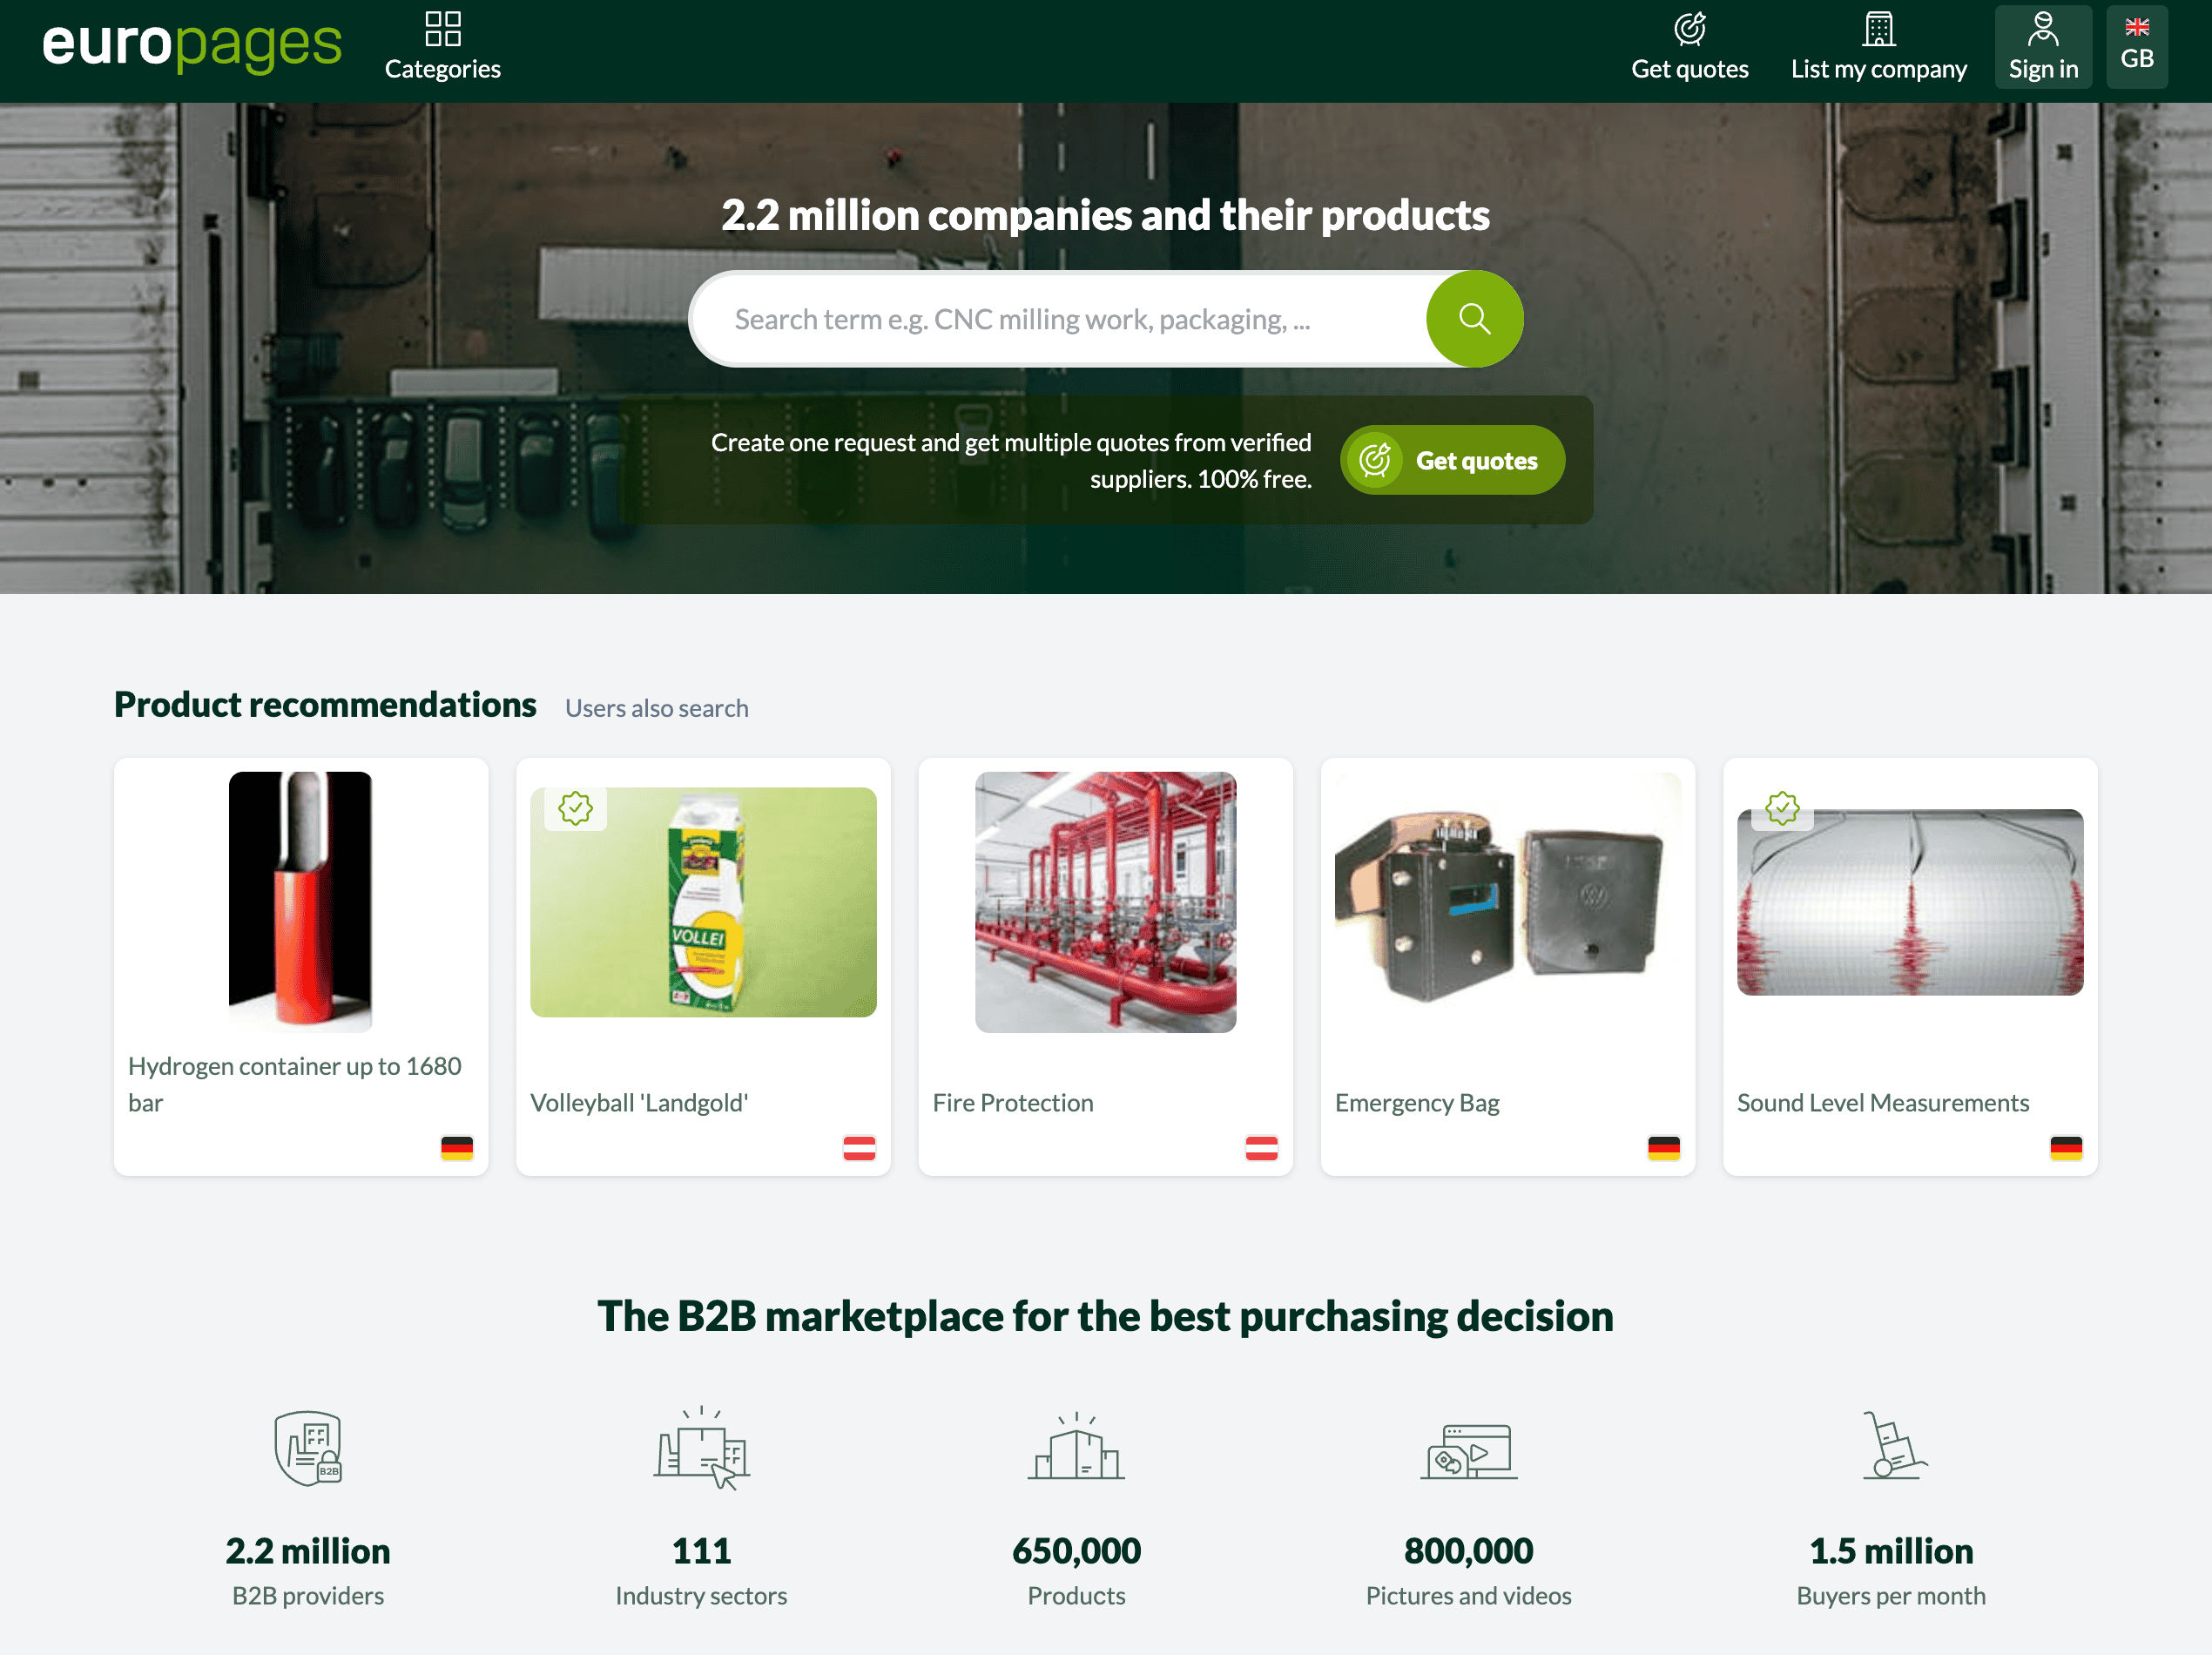
Task: Click the B2B providers shield icon
Action: tap(308, 1448)
